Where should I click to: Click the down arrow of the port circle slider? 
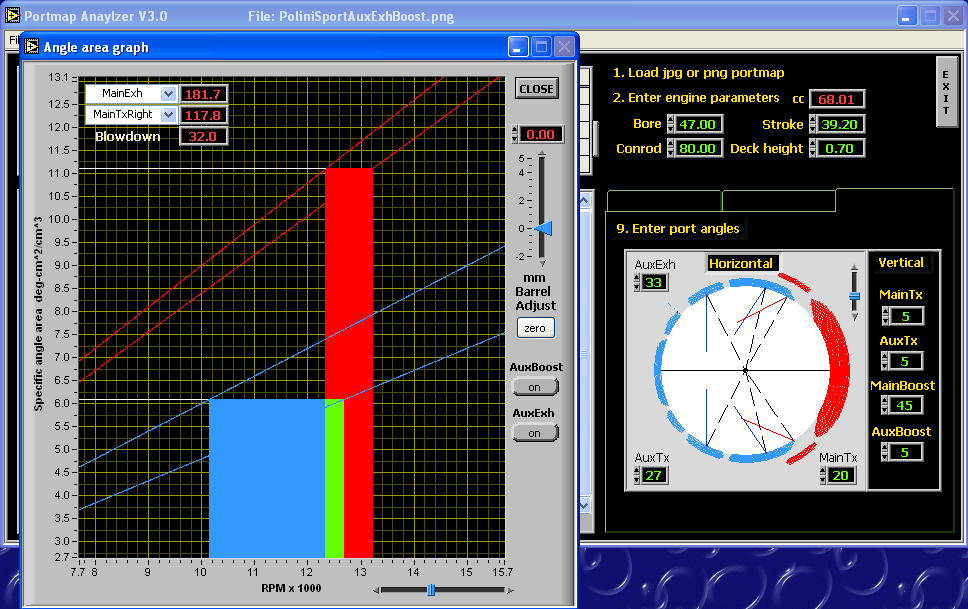pos(854,317)
